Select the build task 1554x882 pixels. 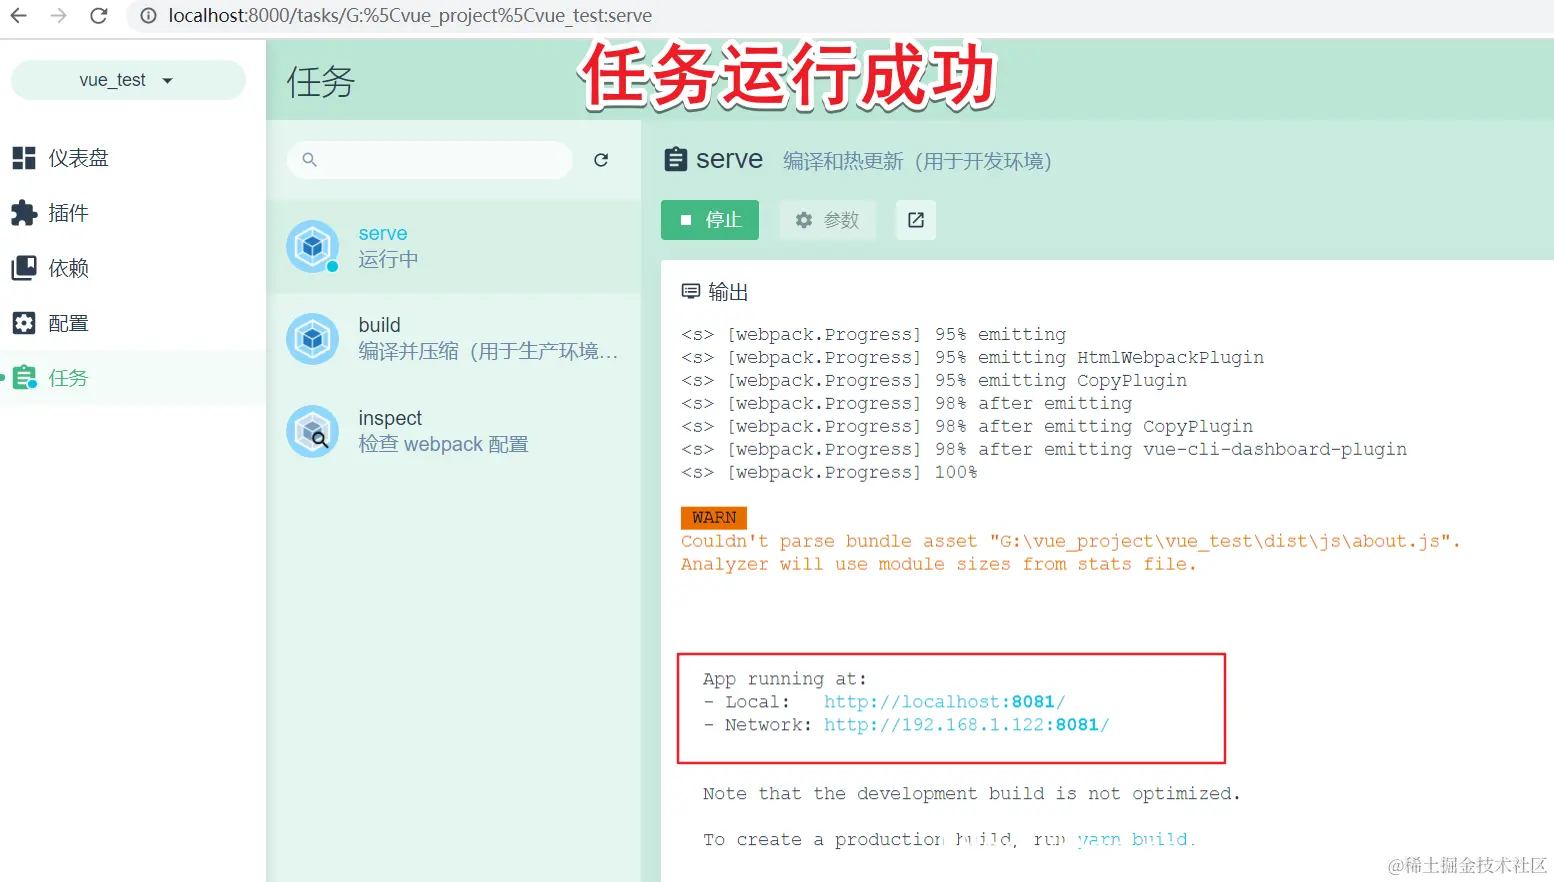coord(454,338)
